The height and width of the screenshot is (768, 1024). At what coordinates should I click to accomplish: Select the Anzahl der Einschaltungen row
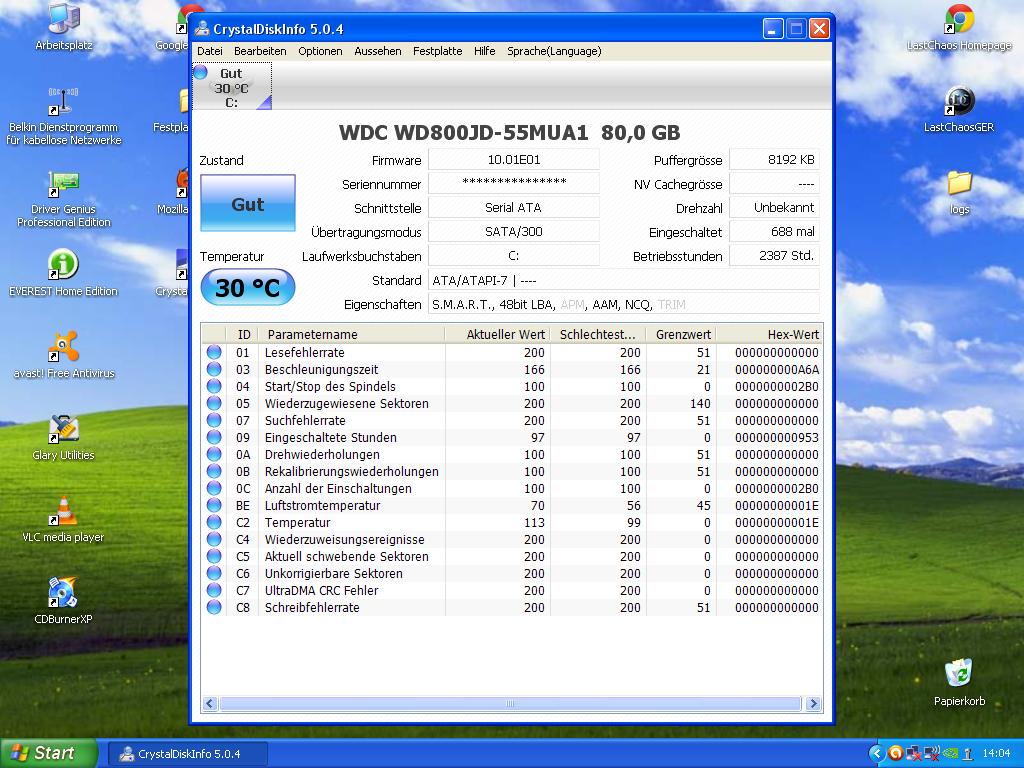click(511, 488)
